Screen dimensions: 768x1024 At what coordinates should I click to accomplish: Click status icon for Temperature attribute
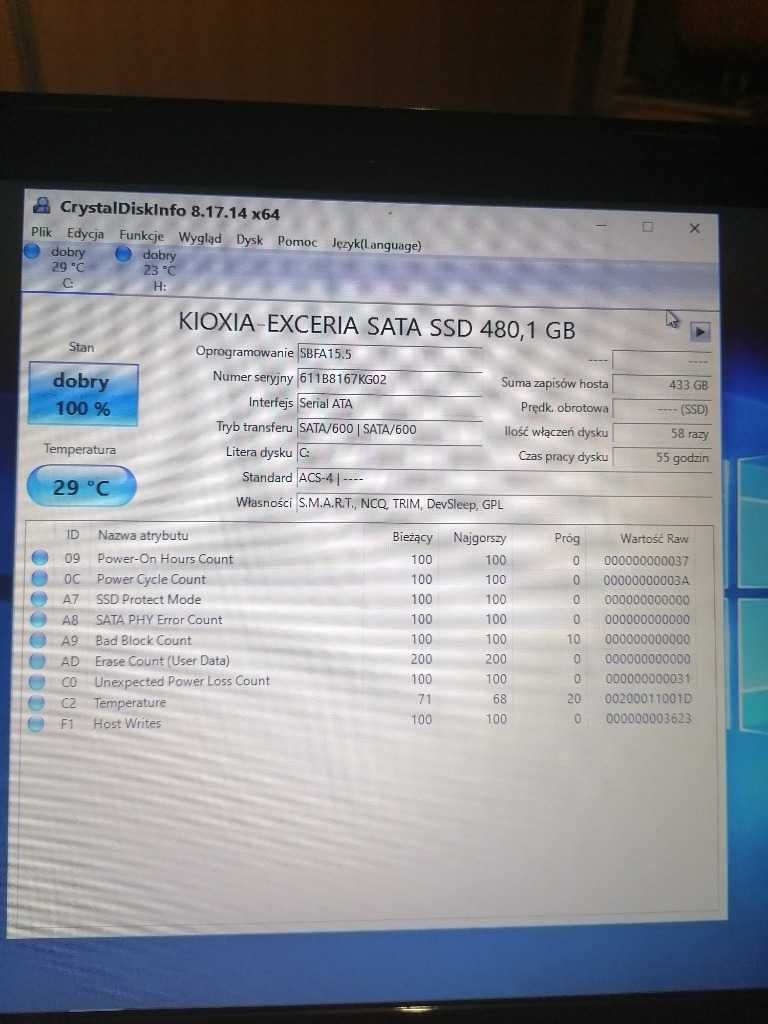(36, 703)
